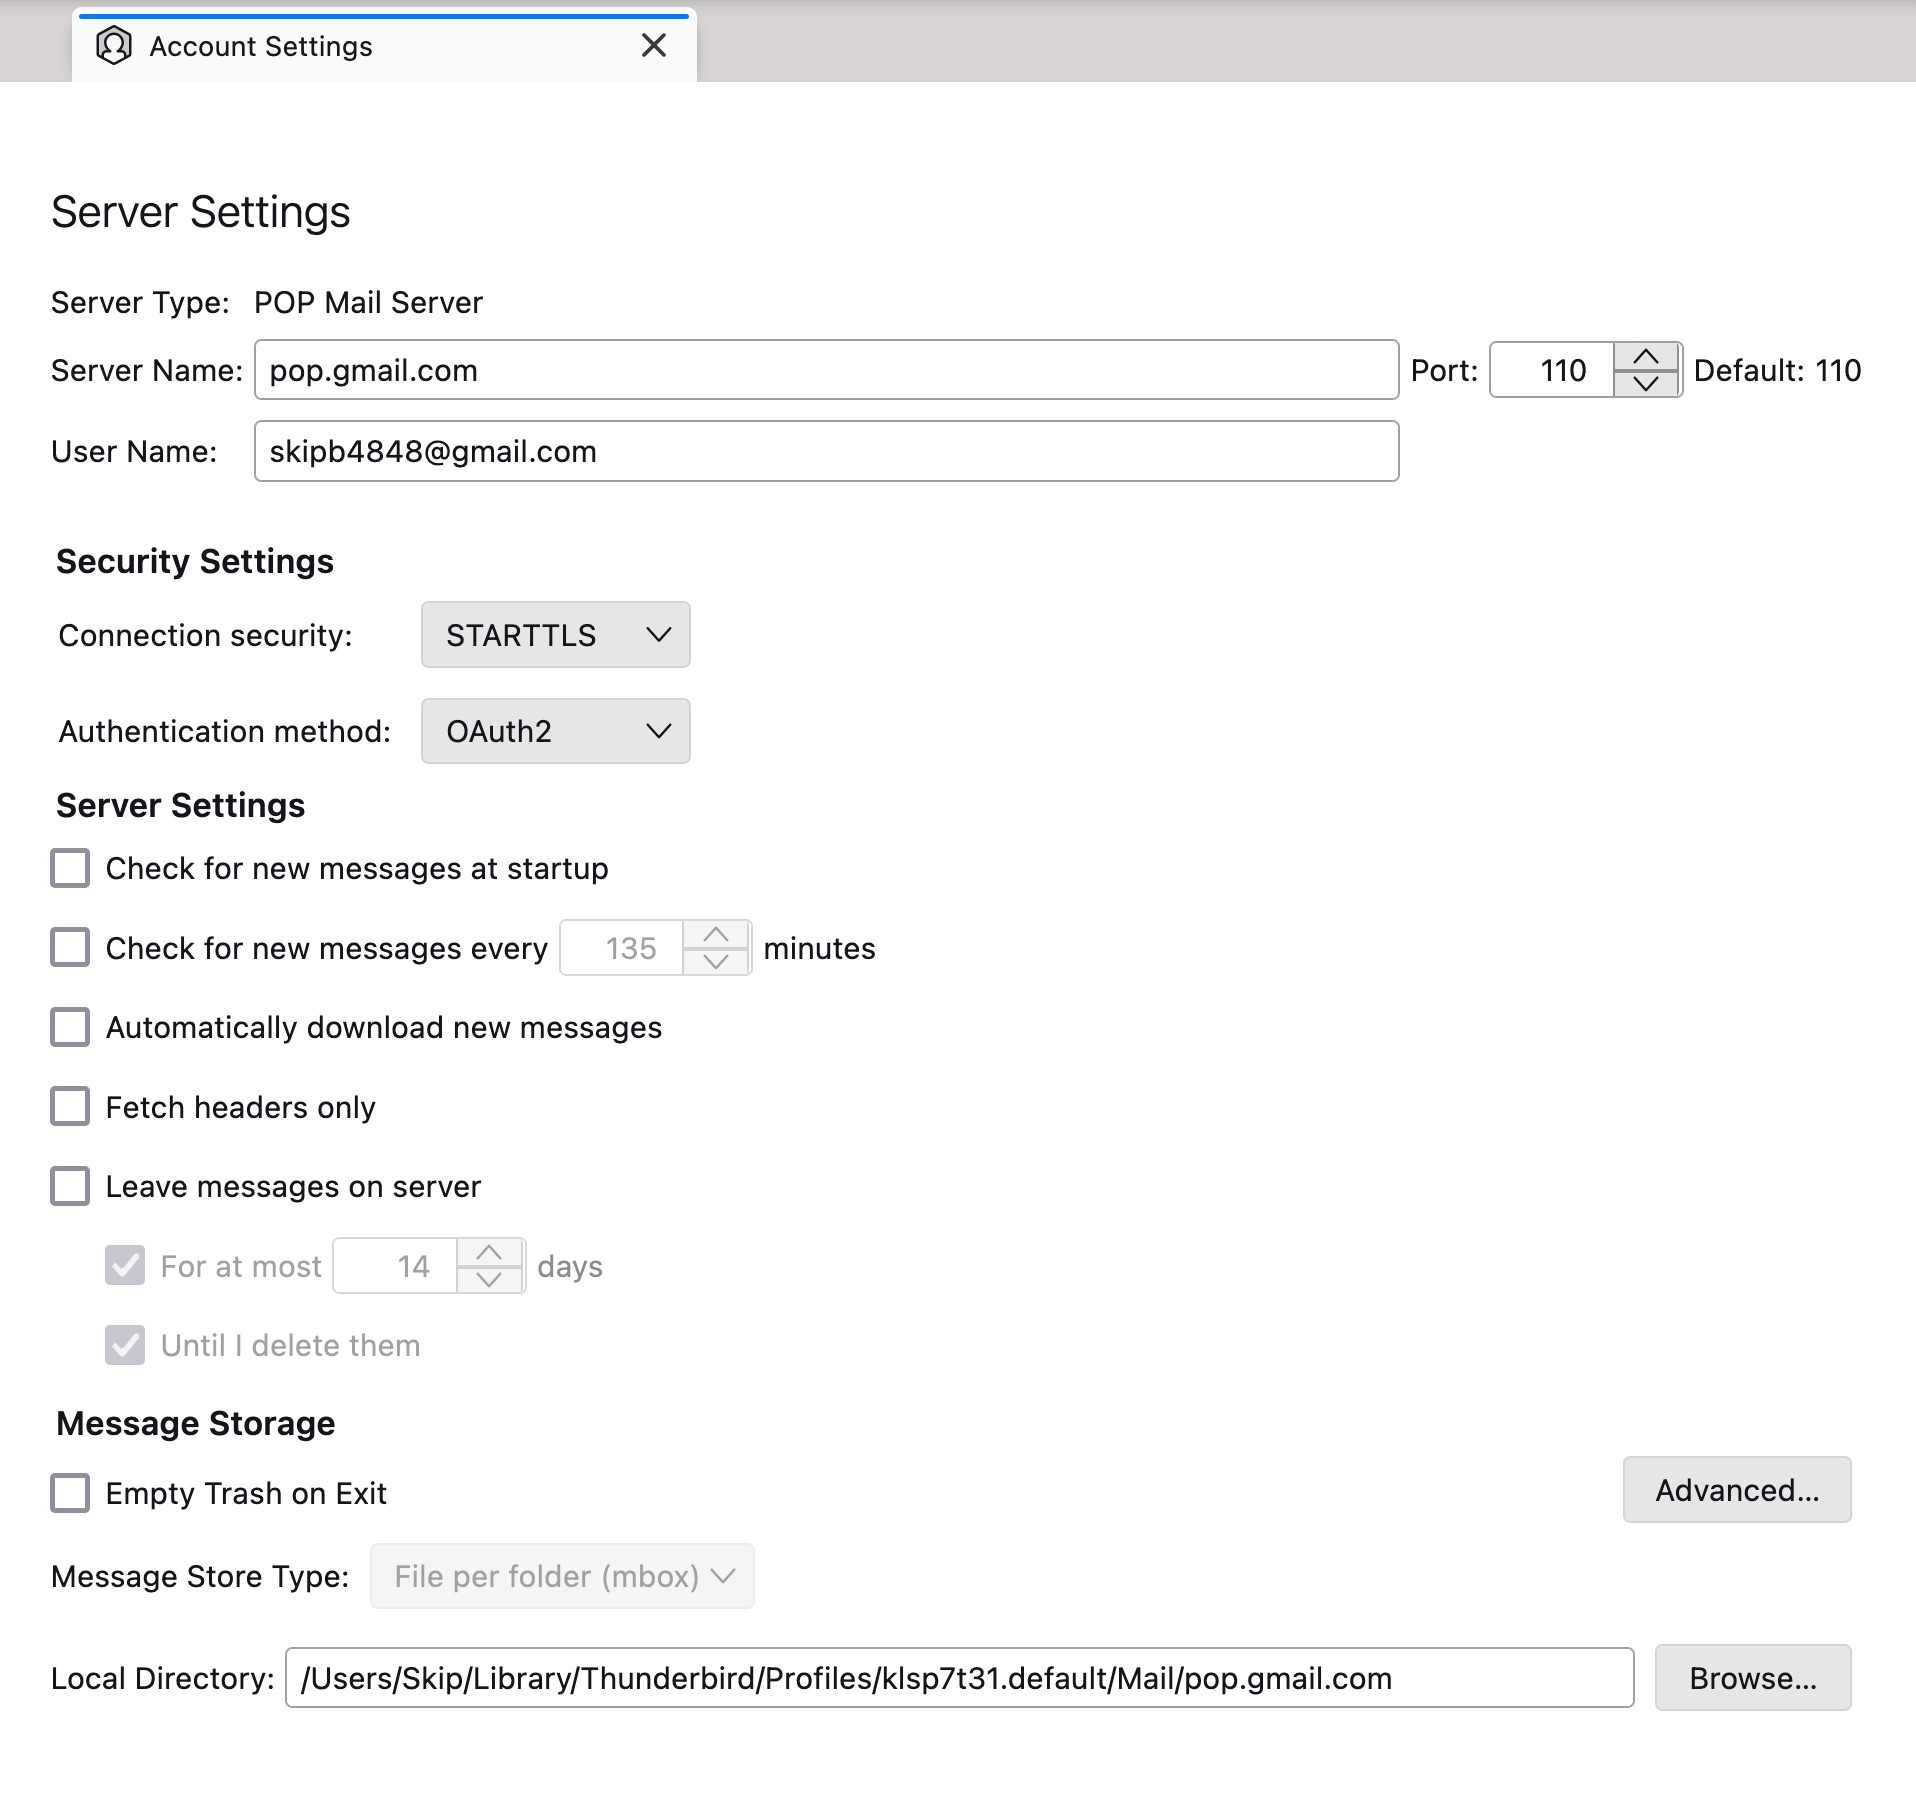Click the Default: 110 label
Screen dimensions: 1916x1800
[x=1777, y=370]
